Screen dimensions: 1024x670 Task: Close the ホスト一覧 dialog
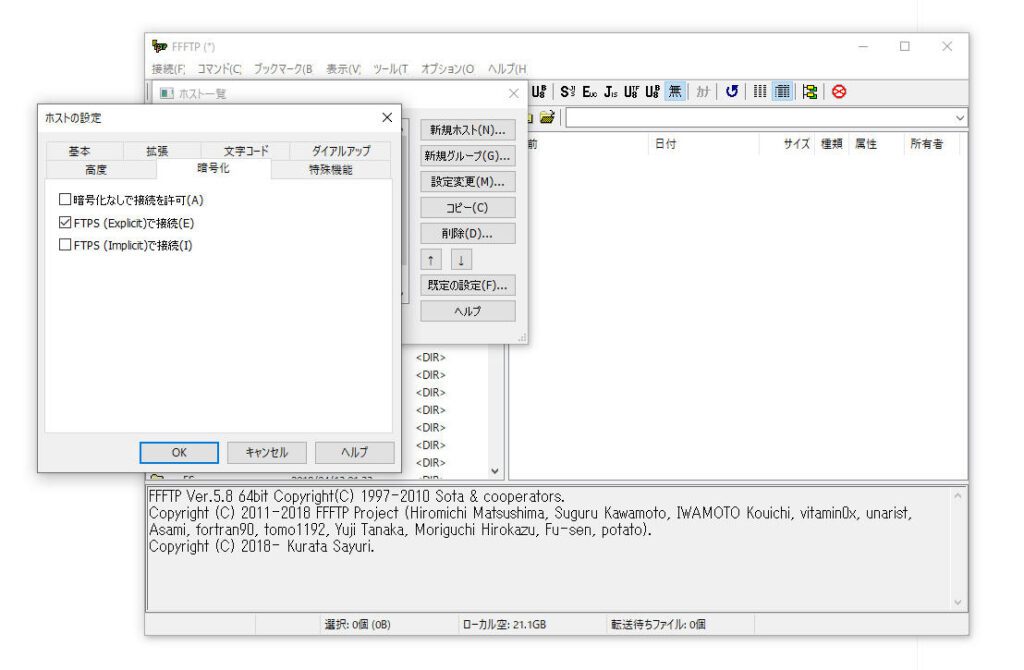point(513,93)
